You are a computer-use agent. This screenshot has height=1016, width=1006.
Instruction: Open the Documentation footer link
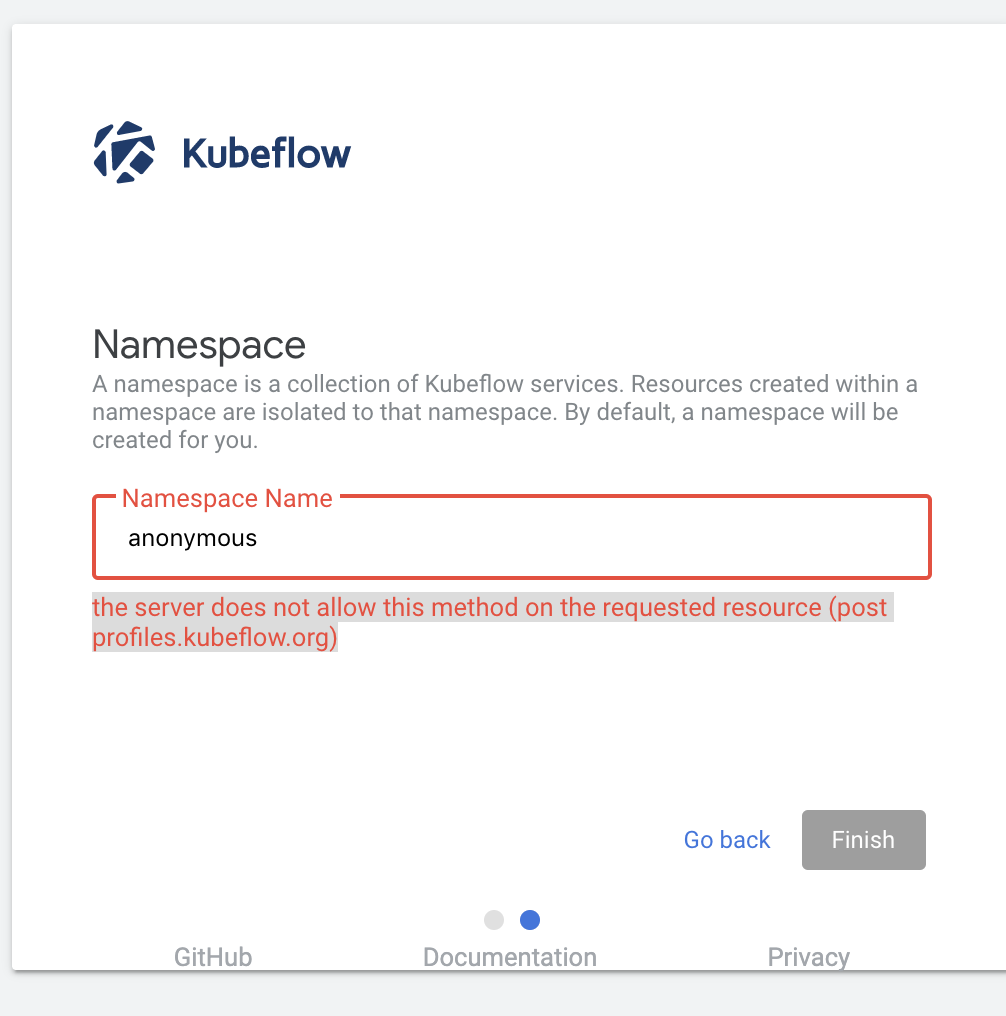coord(509,956)
